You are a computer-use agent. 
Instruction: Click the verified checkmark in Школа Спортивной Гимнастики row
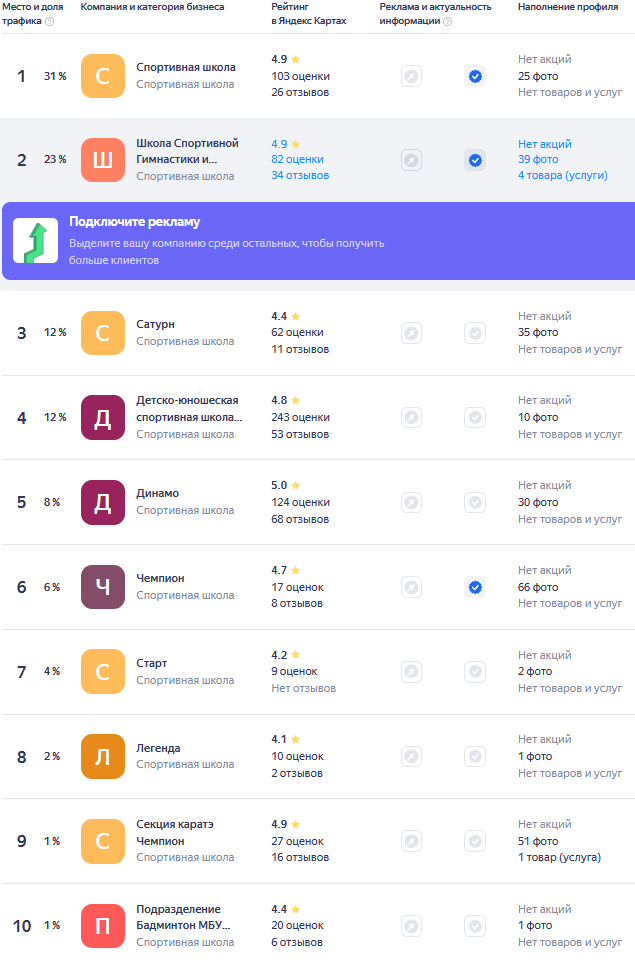point(475,161)
